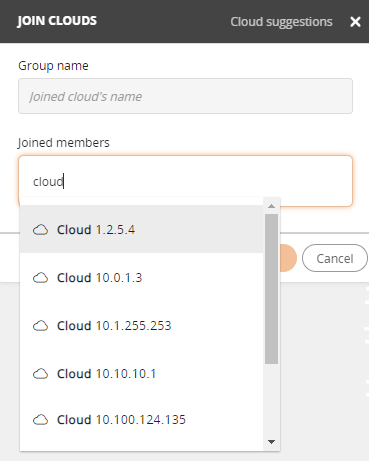Focus the Group name input field
The height and width of the screenshot is (461, 369).
pos(185,96)
